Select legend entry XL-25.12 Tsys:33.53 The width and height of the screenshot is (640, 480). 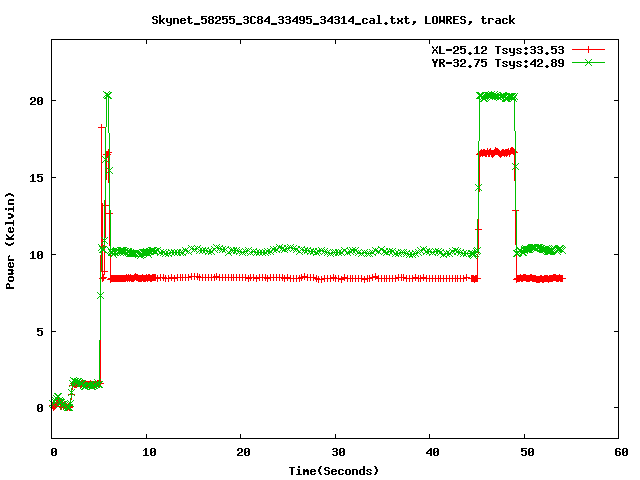[x=498, y=50]
